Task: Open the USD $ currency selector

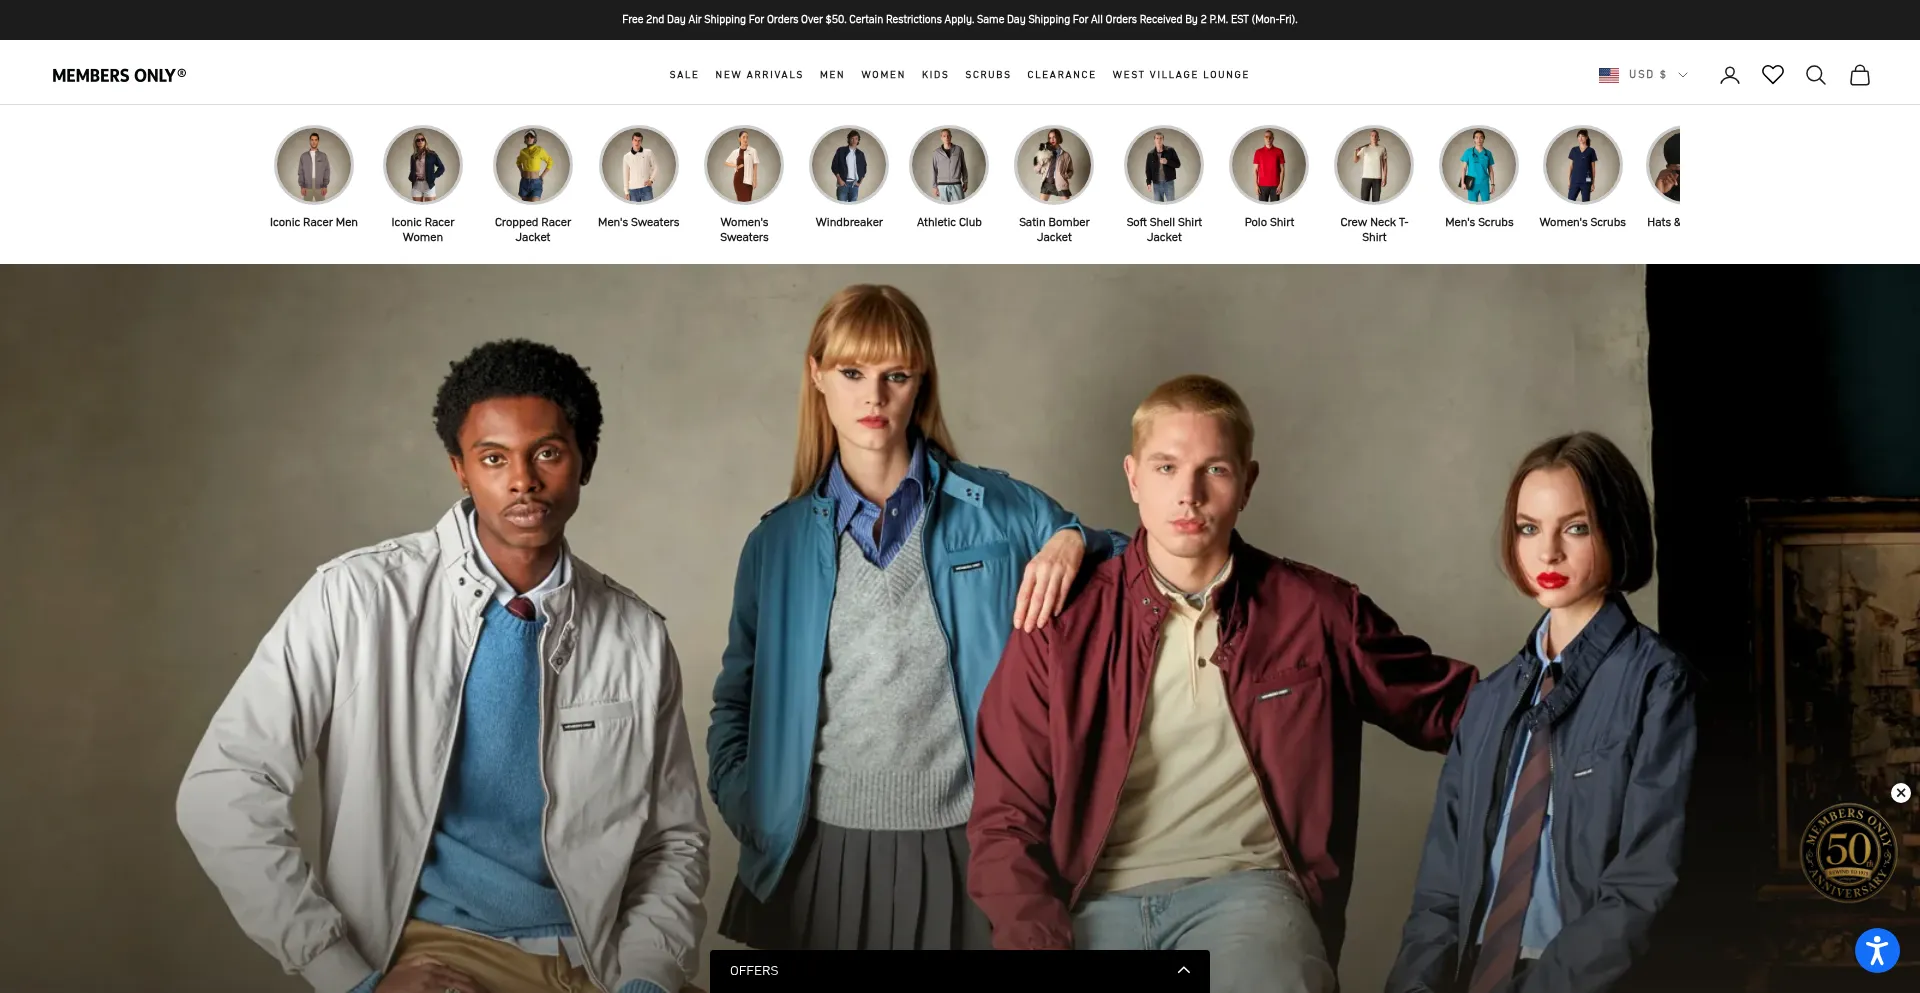Action: point(1656,75)
